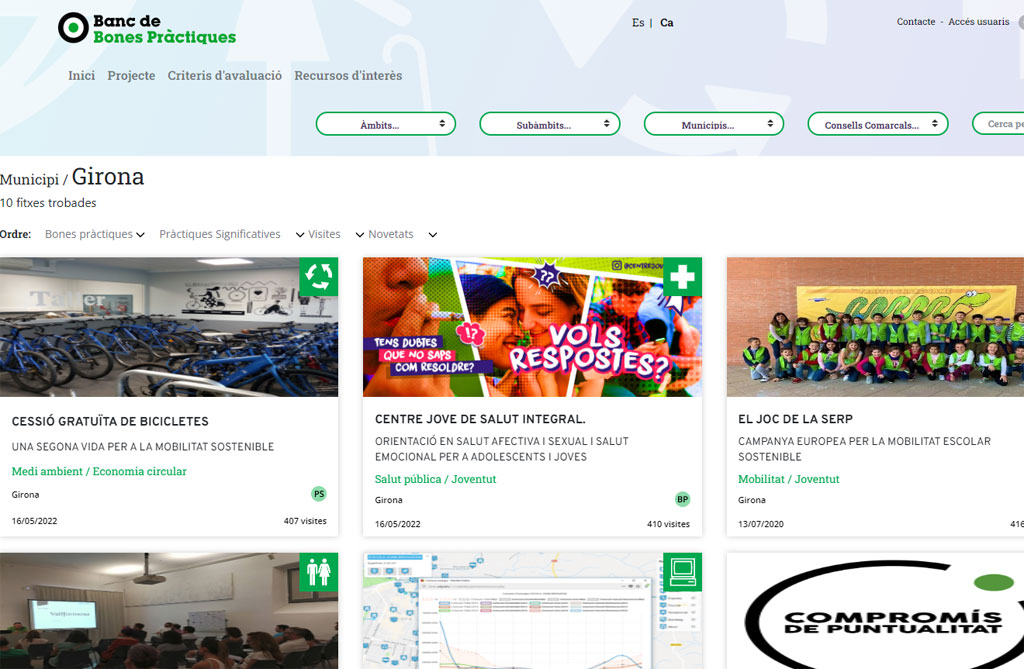
Task: Switch language to Spanish (Es)
Action: click(x=638, y=23)
